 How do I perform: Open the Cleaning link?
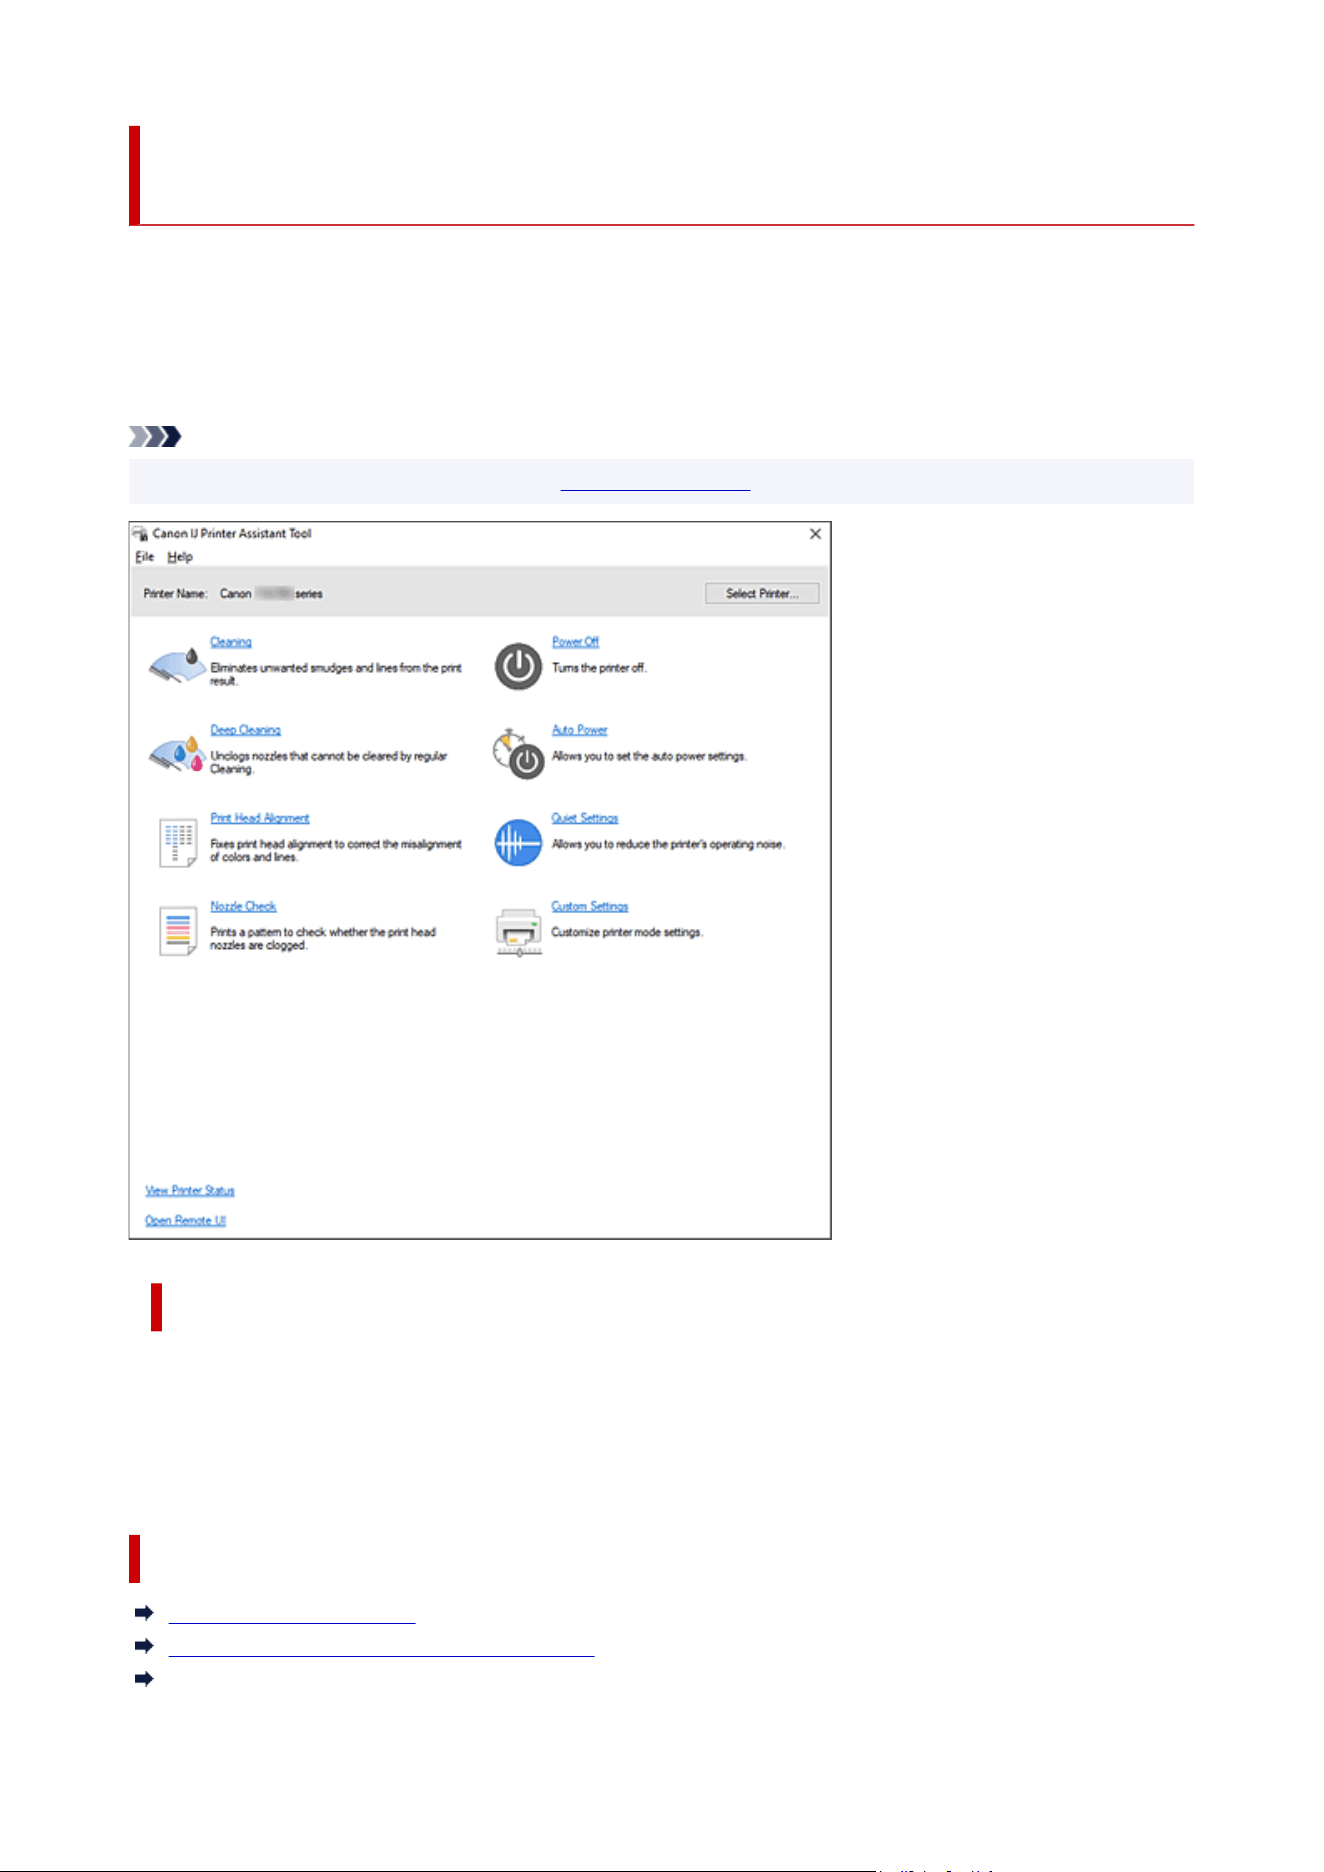(231, 642)
